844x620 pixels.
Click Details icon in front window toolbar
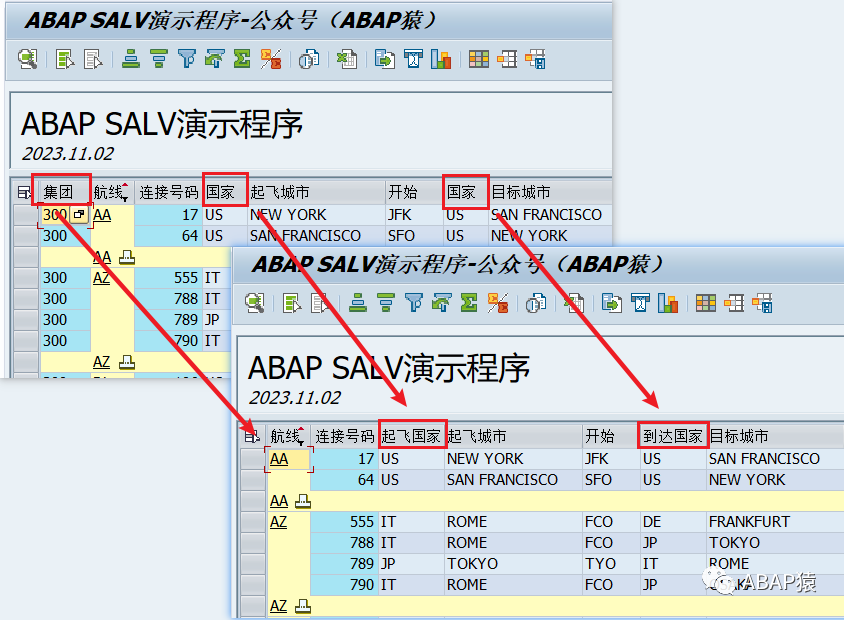[255, 303]
